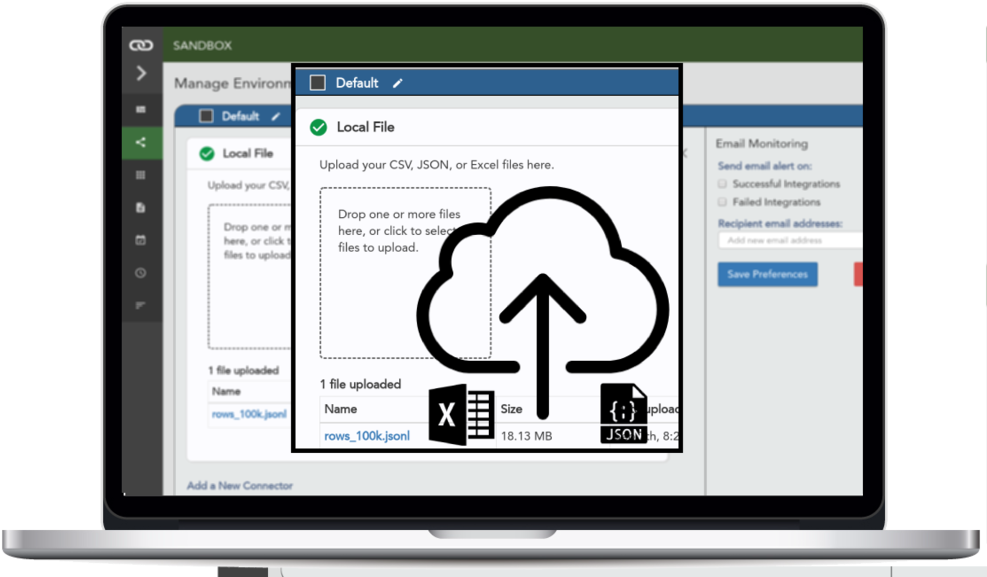Open the share/connections icon highlighted in green

coord(141,142)
